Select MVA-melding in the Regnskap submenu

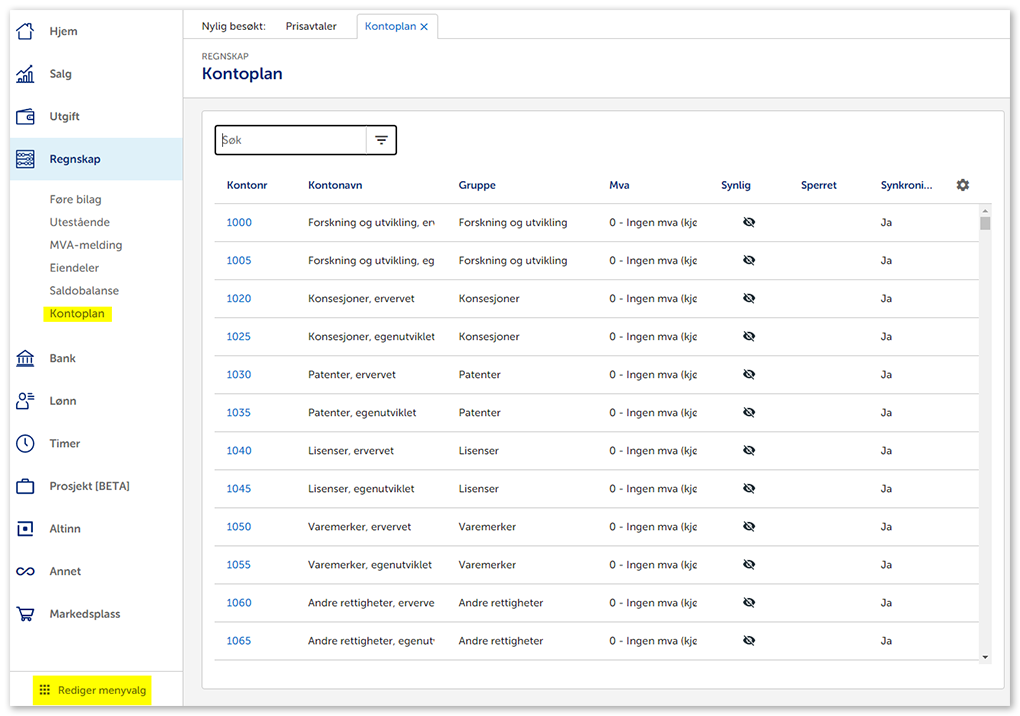tap(86, 245)
